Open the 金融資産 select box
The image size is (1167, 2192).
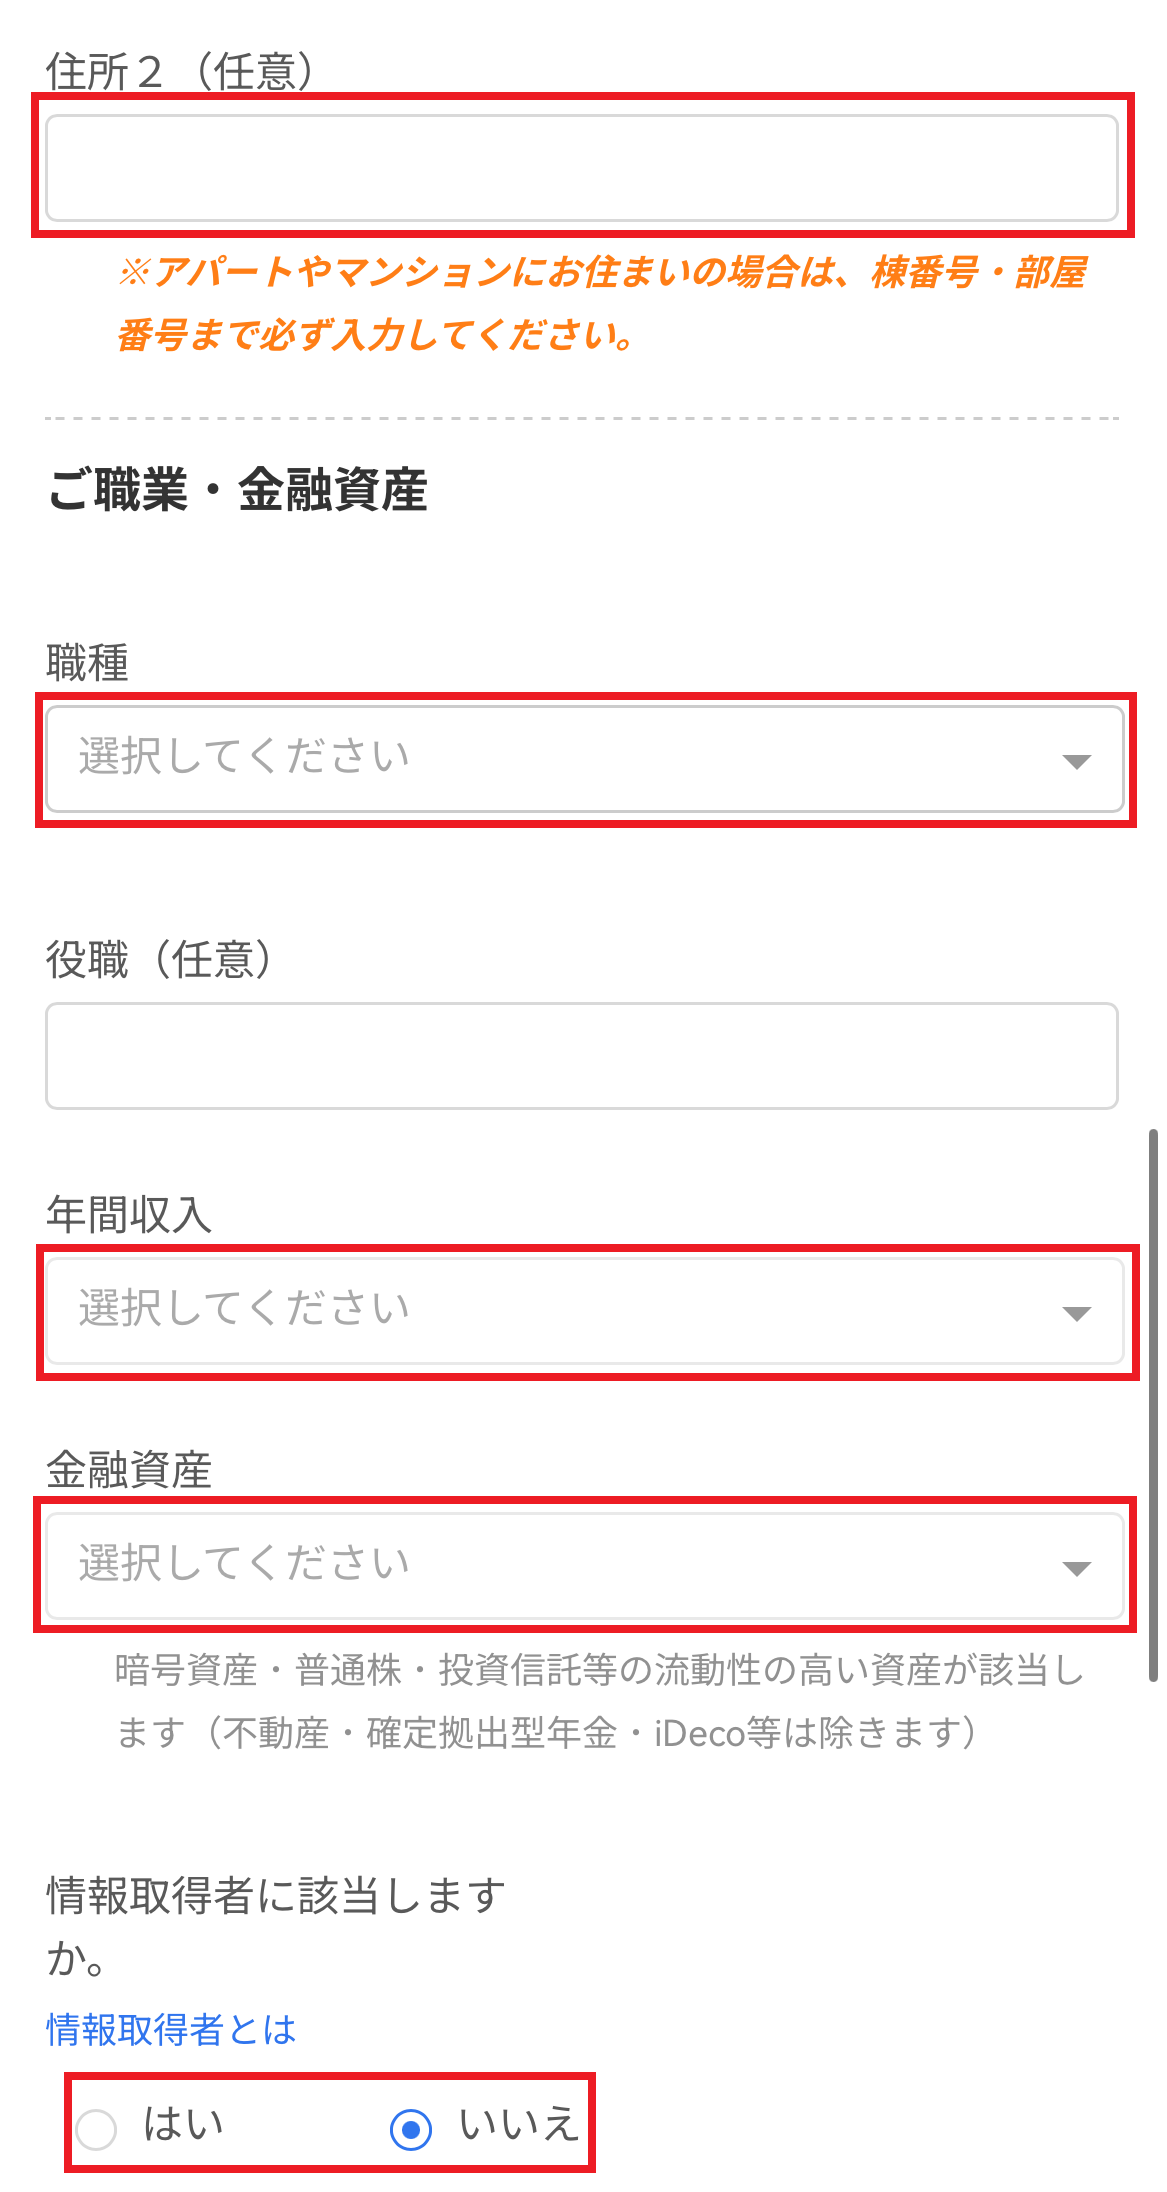point(585,1566)
